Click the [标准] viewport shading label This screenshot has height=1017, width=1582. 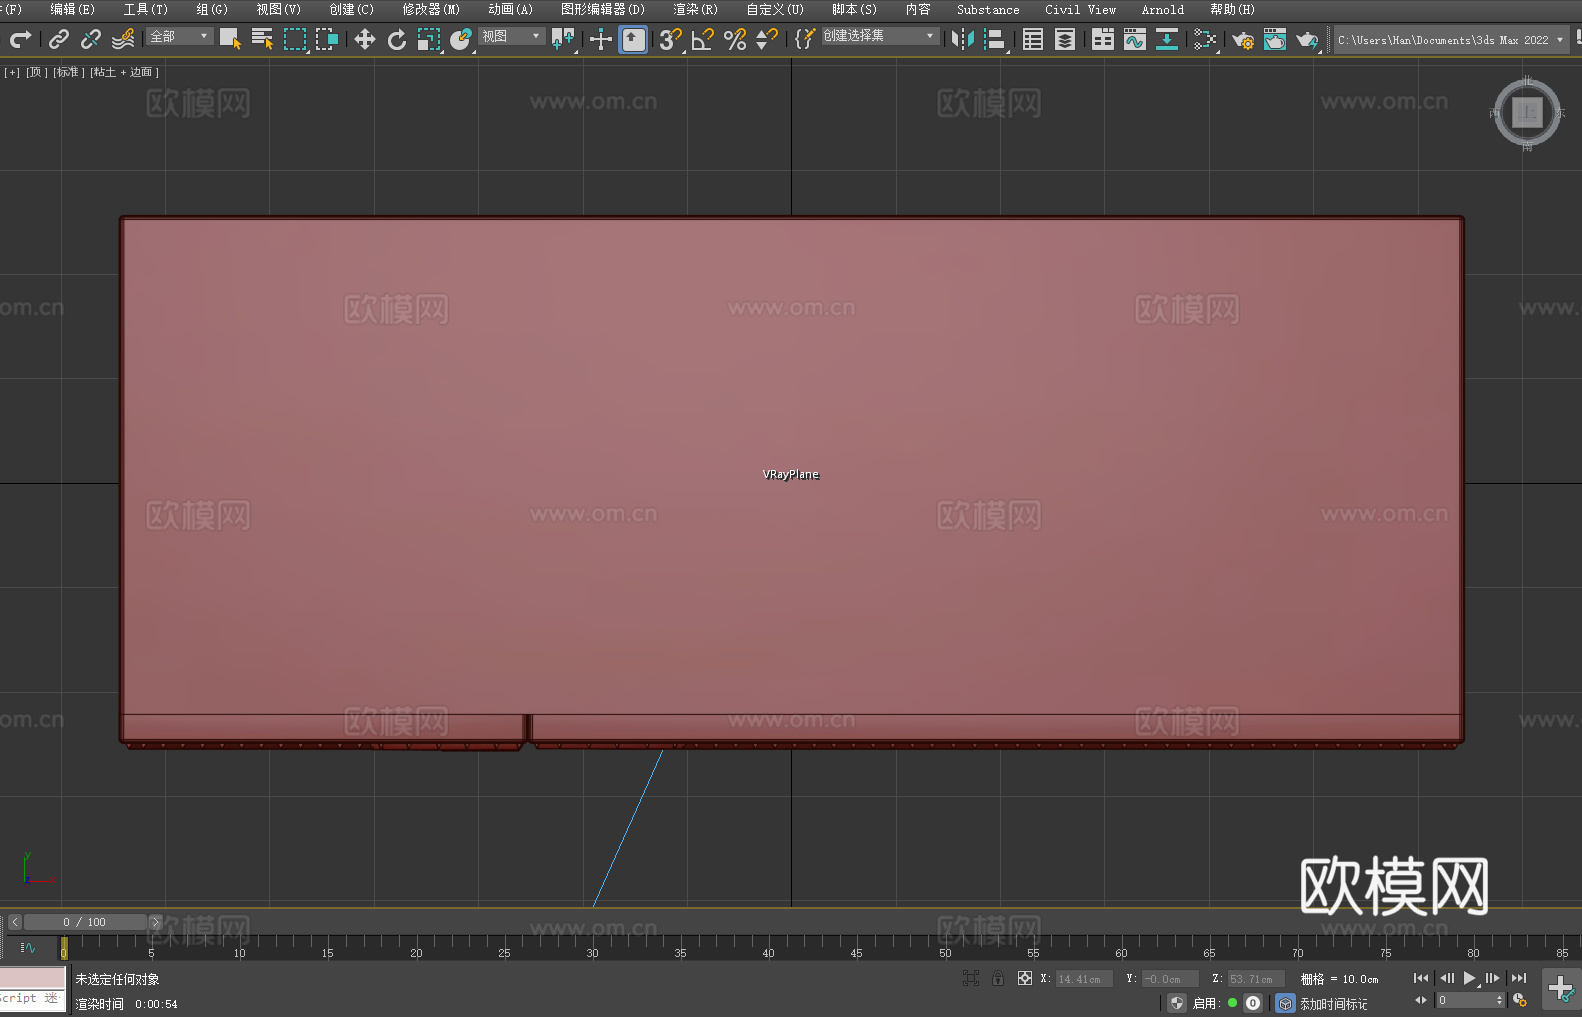[x=69, y=72]
